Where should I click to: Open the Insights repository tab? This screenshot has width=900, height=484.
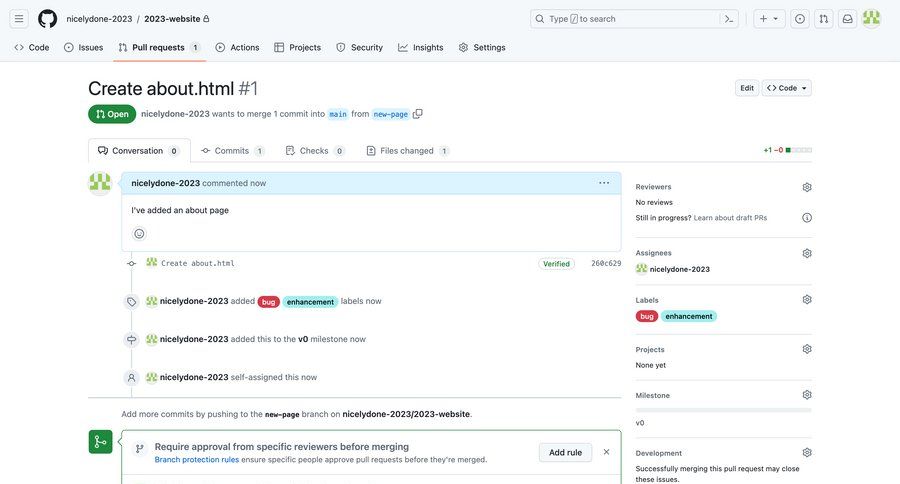421,48
